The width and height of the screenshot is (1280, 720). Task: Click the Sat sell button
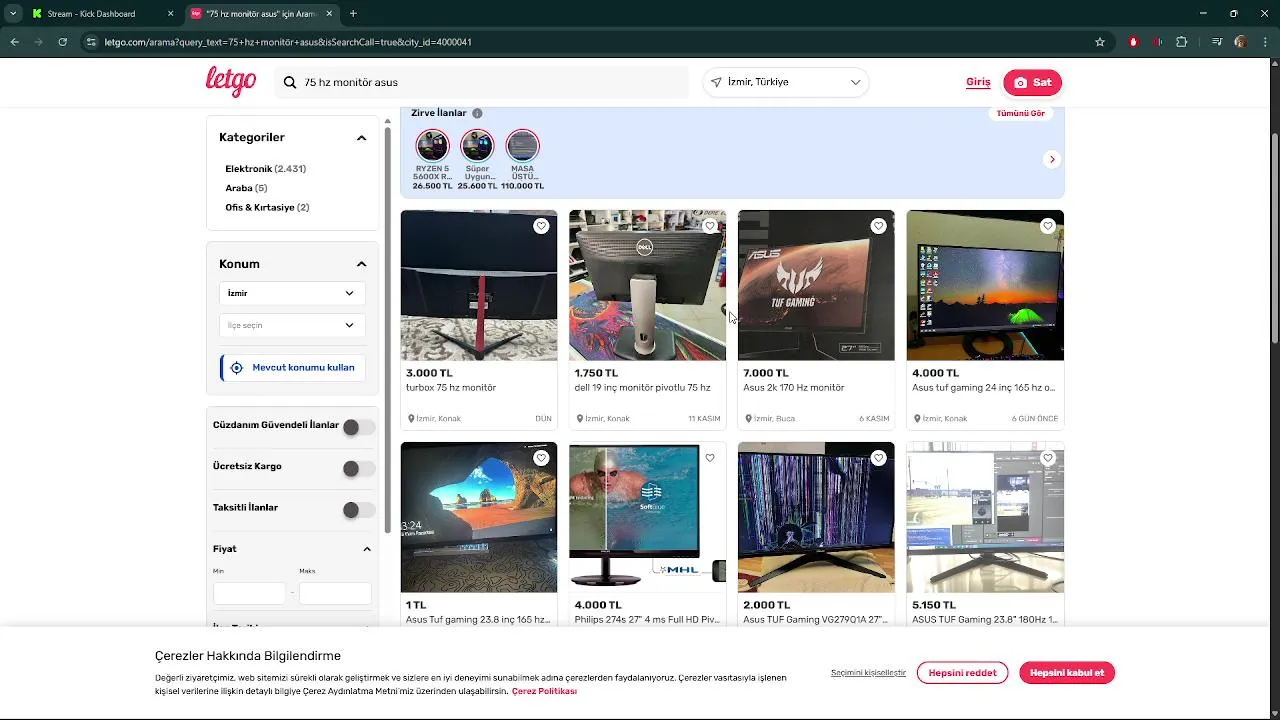(x=1032, y=82)
